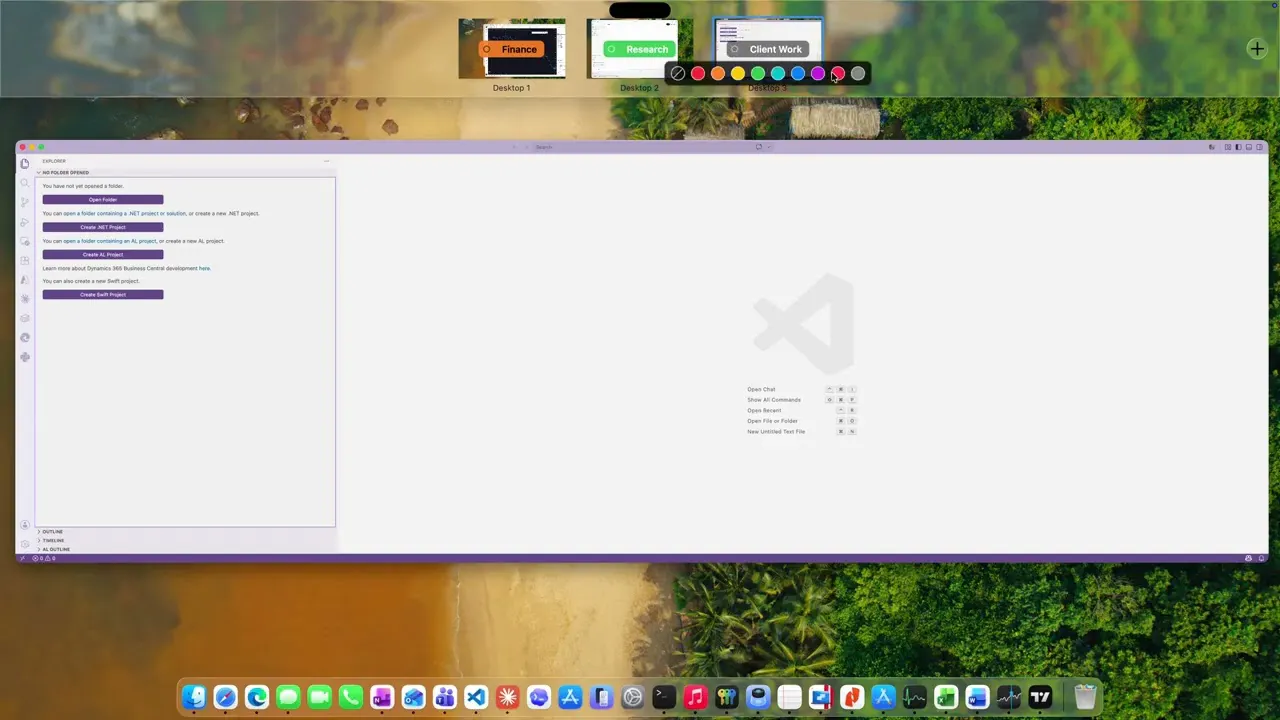Screen dimensions: 1280x720
Task: Open the Accounts icon in the activity bar
Action: tap(25, 525)
